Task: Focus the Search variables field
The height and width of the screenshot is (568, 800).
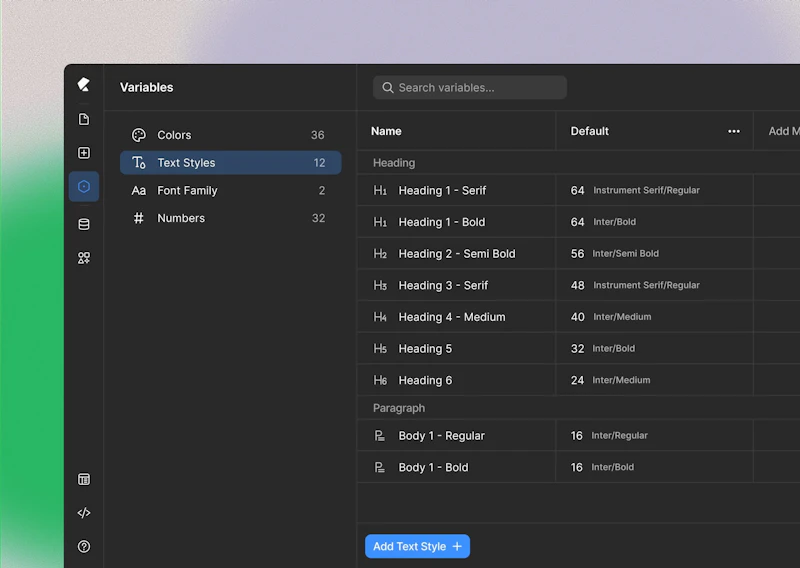Action: point(470,88)
